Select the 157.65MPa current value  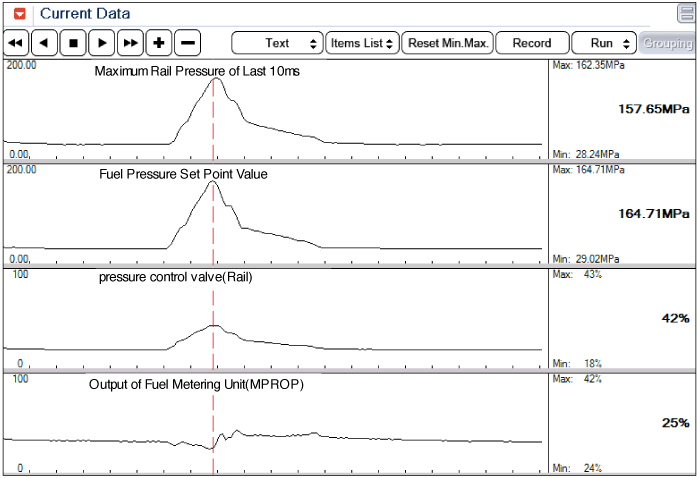654,109
